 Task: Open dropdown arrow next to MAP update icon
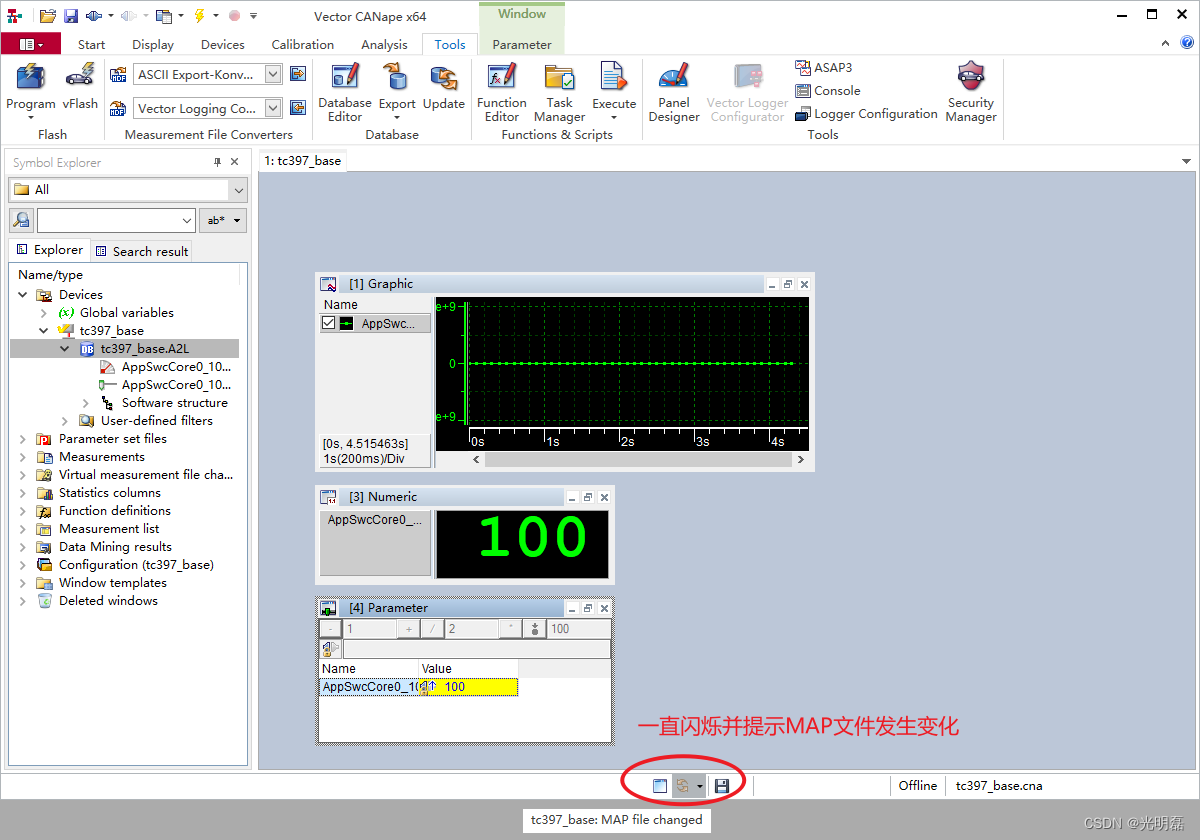tap(700, 786)
